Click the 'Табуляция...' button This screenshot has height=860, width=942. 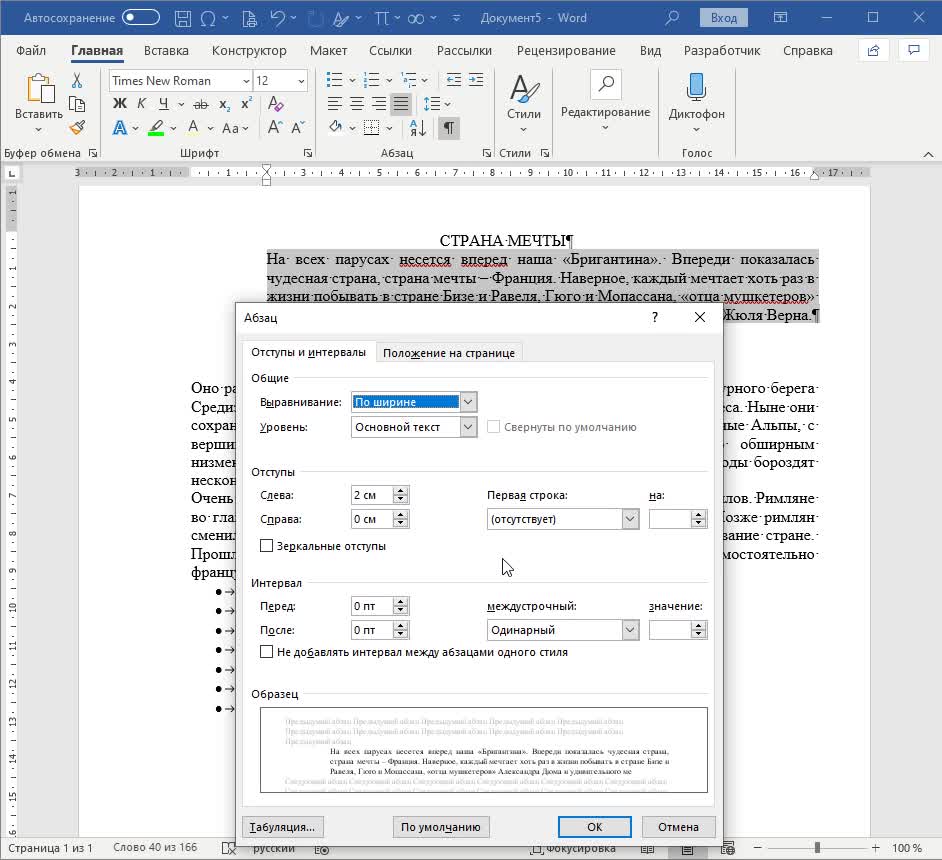[x=282, y=827]
